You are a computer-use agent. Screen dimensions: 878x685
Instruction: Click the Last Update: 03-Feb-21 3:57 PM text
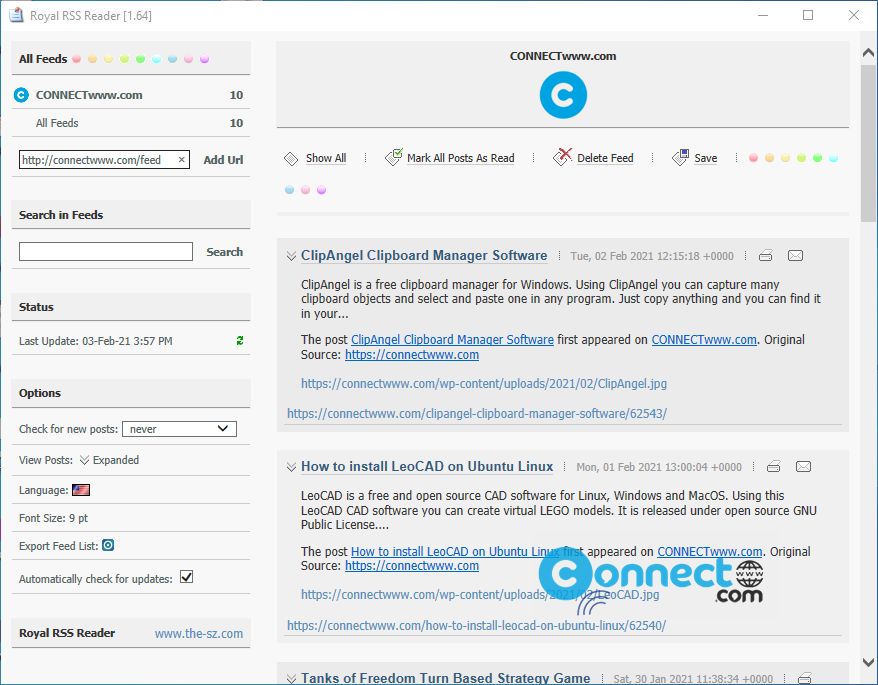(96, 341)
